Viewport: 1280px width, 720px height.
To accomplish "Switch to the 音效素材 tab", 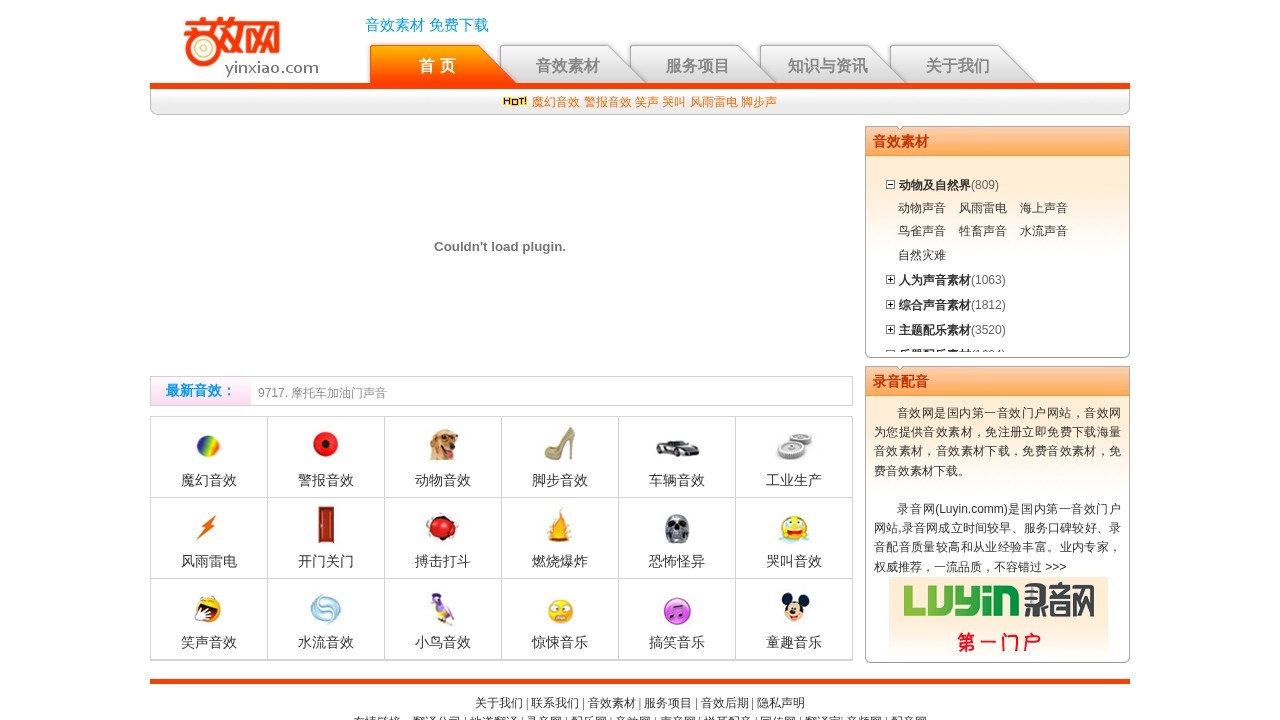I will coord(567,64).
